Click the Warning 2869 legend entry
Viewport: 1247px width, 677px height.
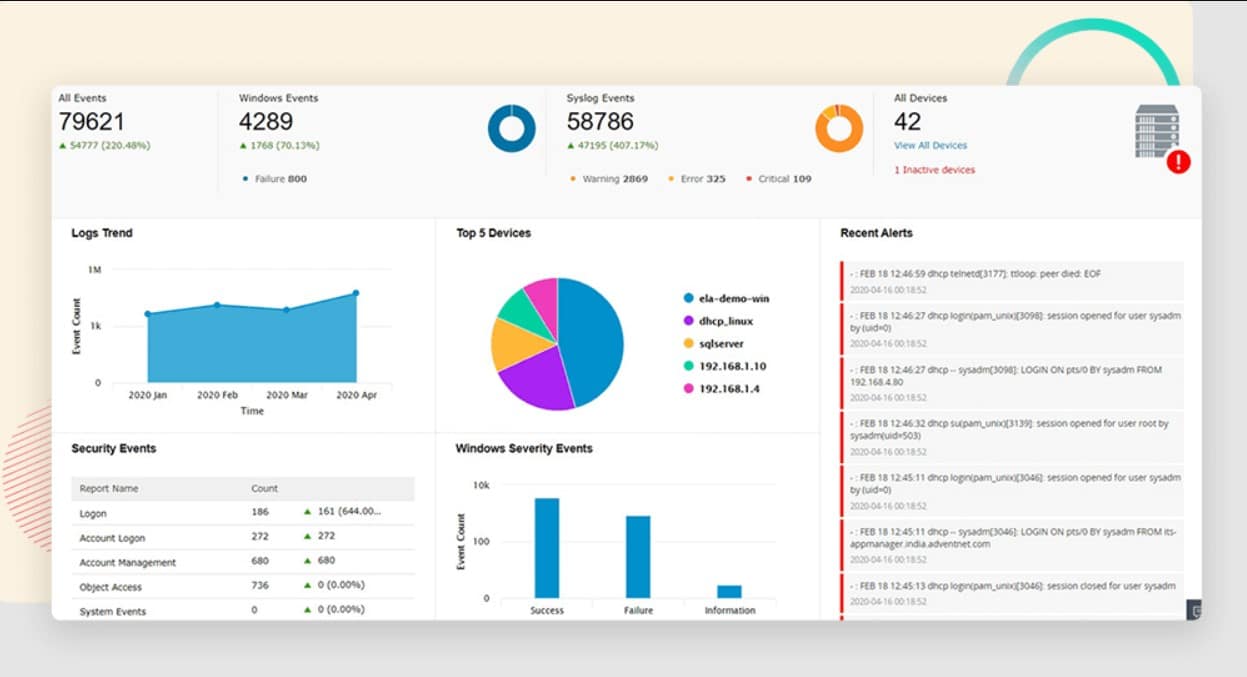coord(609,179)
